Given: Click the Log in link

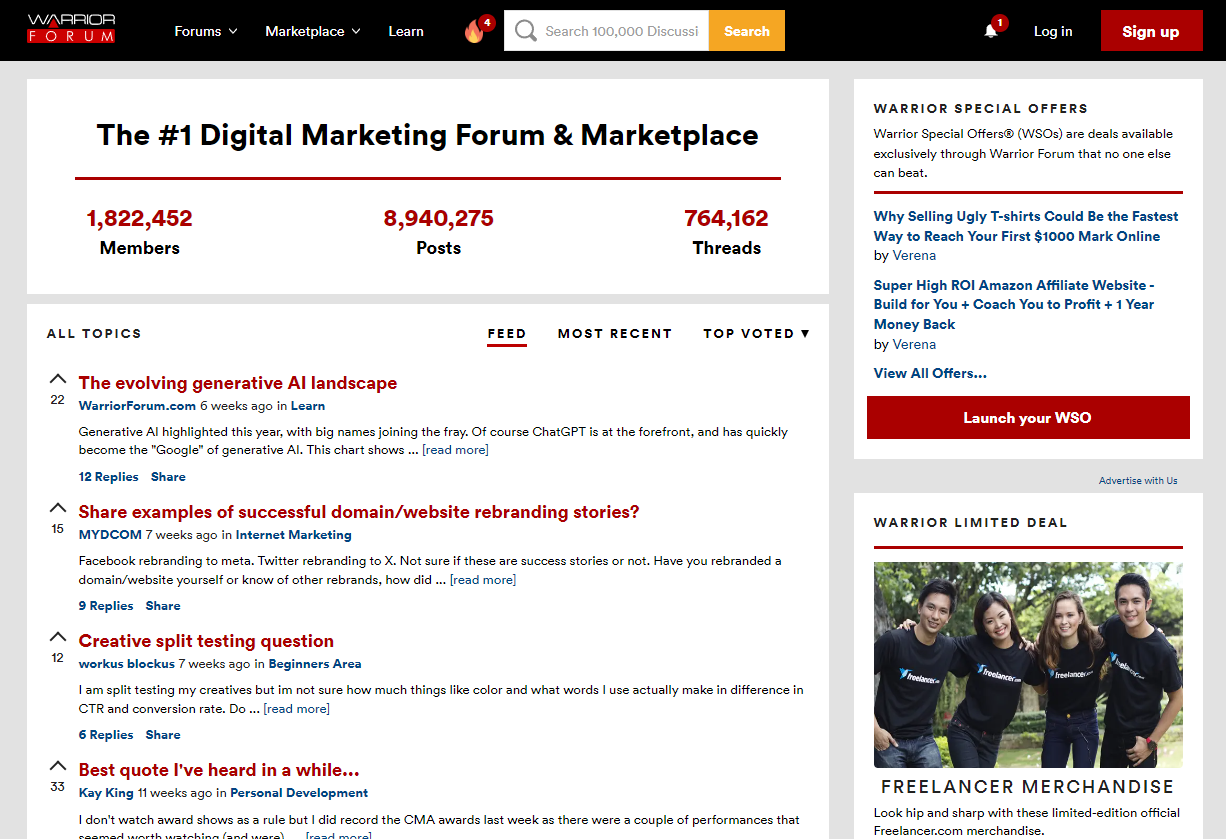Looking at the screenshot, I should coord(1053,31).
